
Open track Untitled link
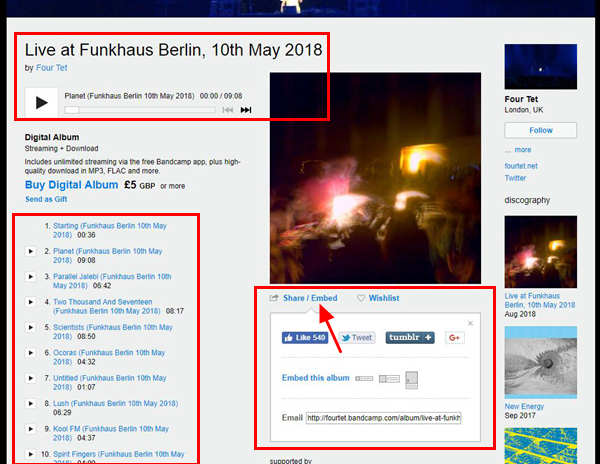(x=109, y=382)
